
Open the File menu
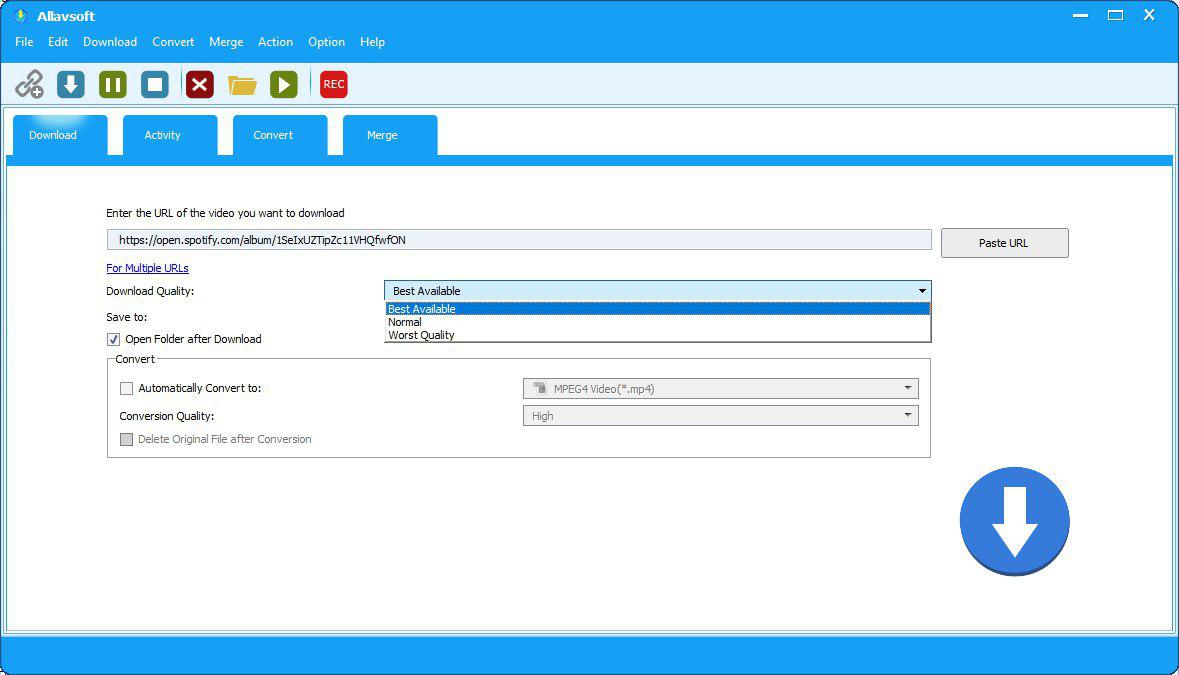(x=24, y=42)
